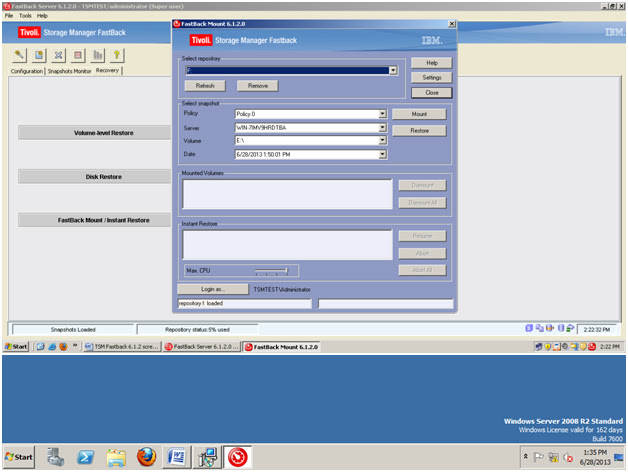Viewport: 628px width, 472px height.
Task: Switch to the Configuration tab
Action: [27, 71]
